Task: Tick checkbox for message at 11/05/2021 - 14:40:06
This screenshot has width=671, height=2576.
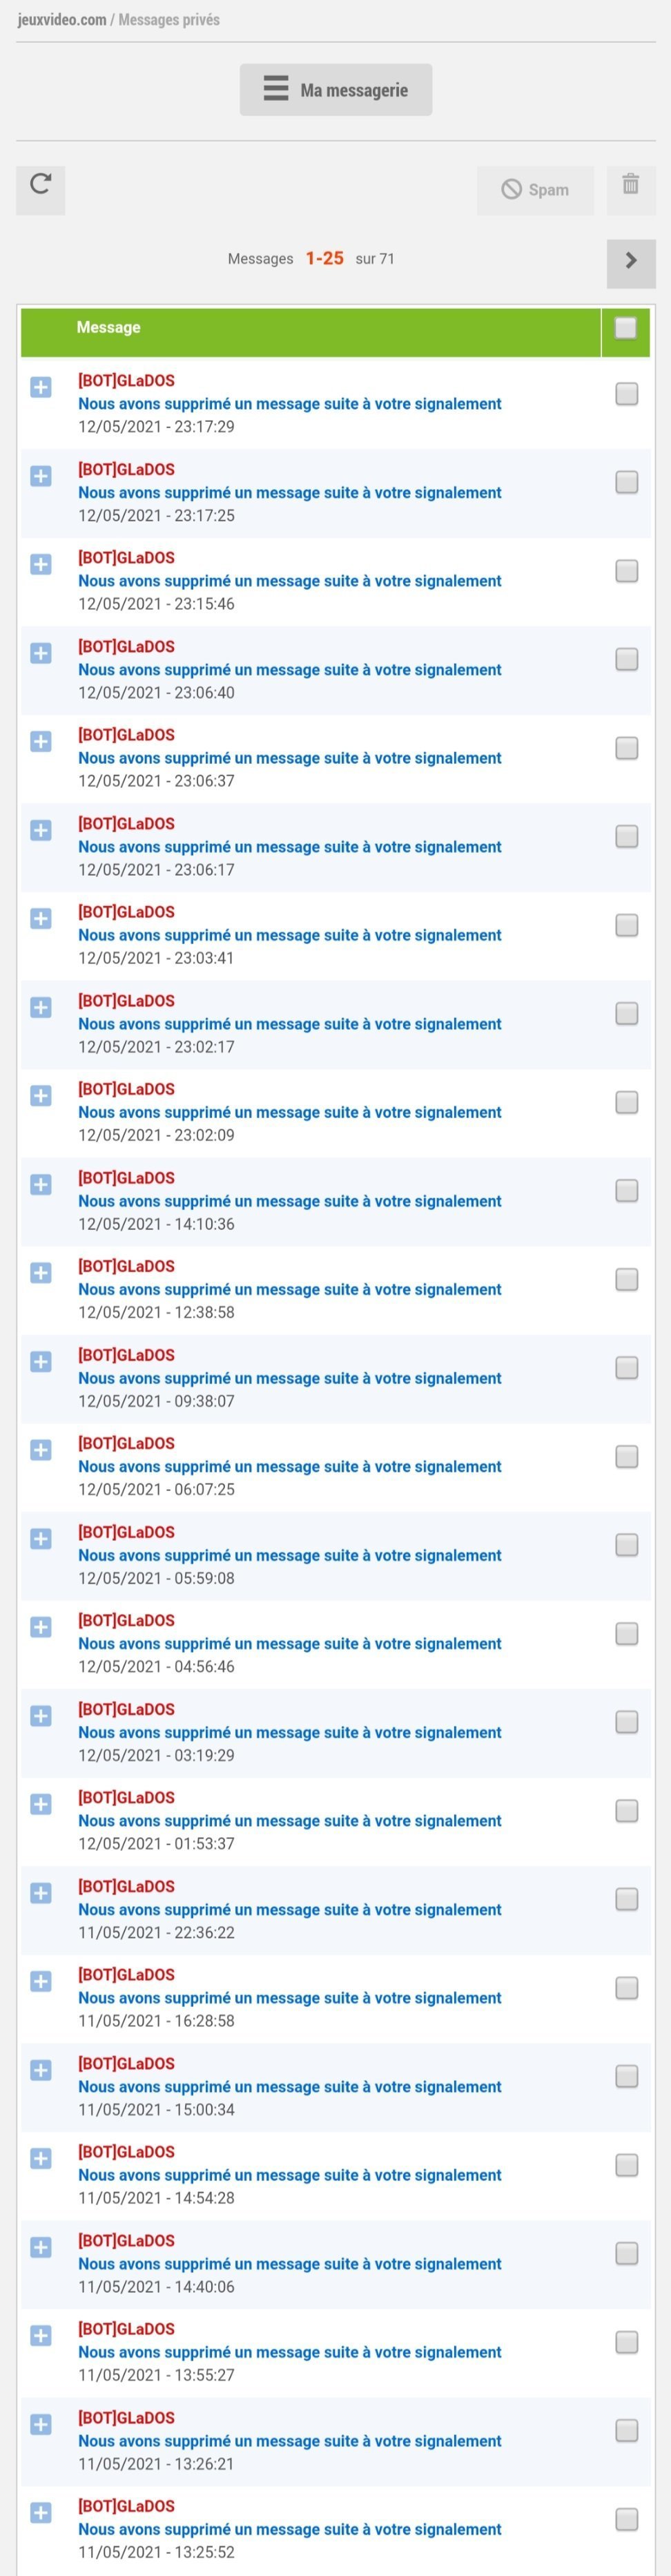Action: pos(627,2253)
